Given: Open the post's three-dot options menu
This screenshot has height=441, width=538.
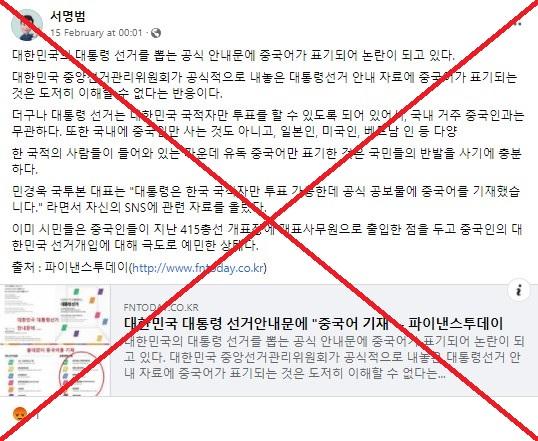Looking at the screenshot, I should coord(515,24).
